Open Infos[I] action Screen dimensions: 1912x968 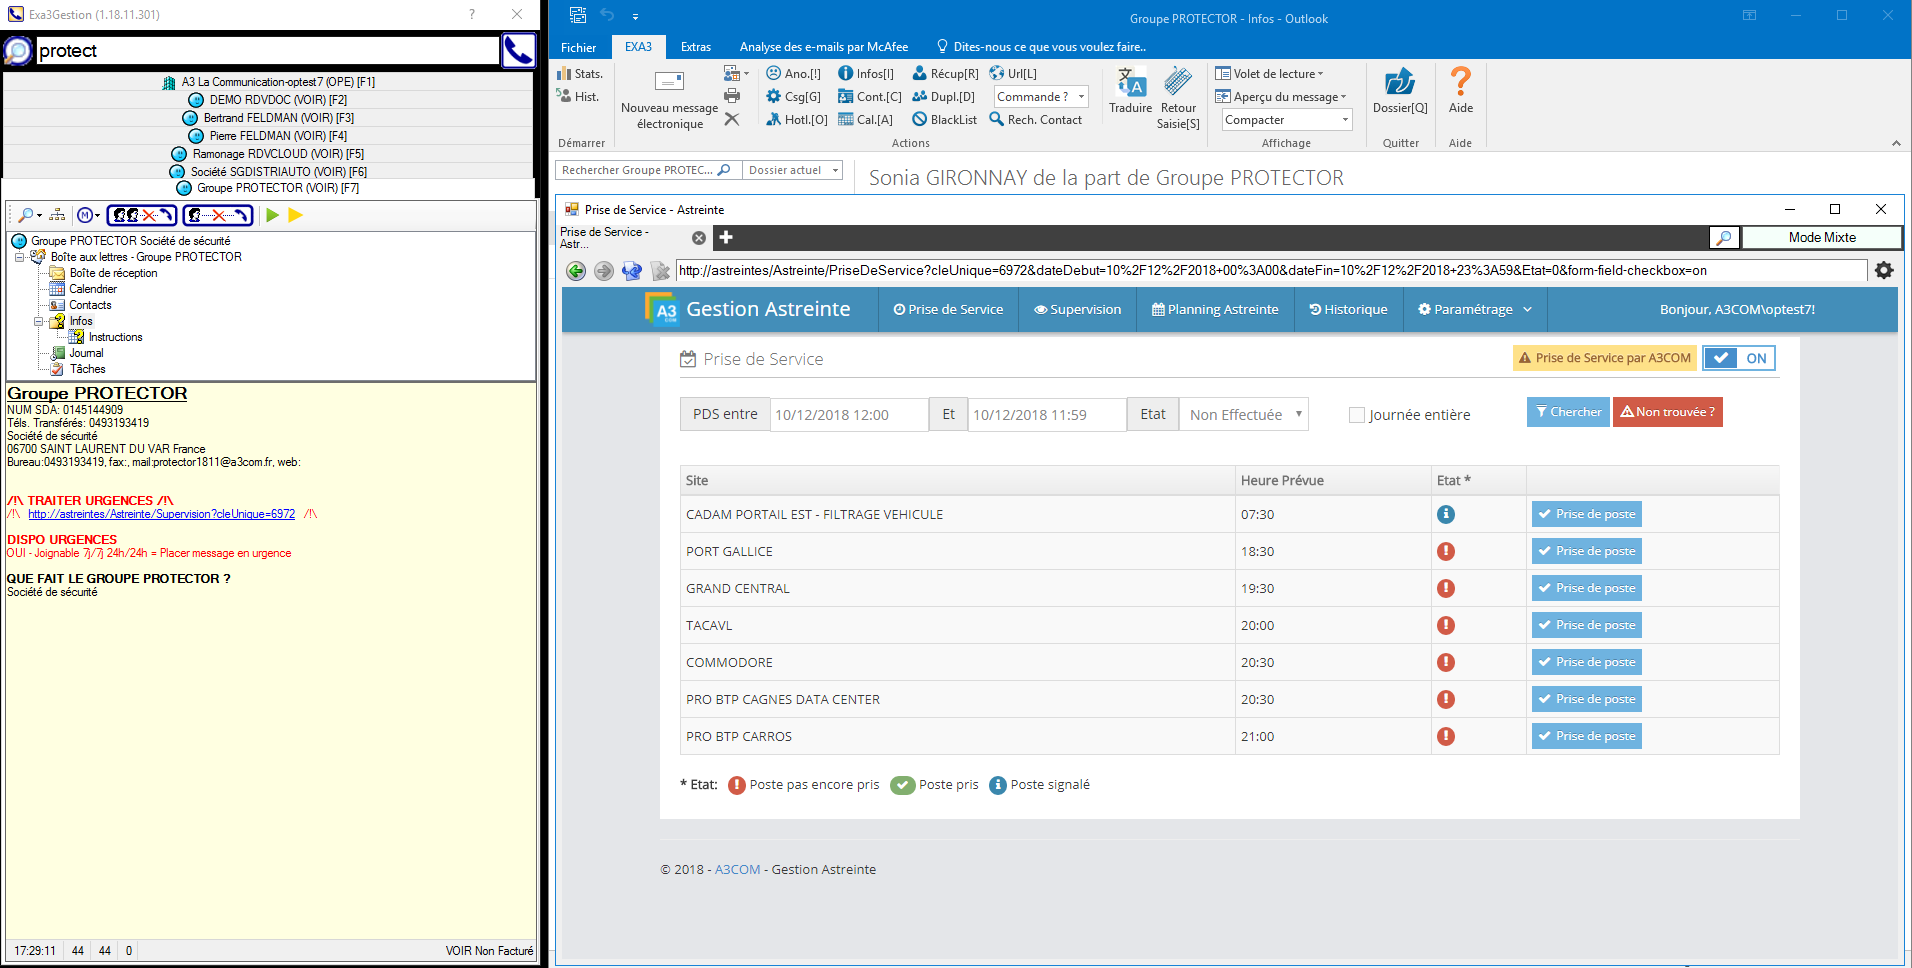(866, 74)
